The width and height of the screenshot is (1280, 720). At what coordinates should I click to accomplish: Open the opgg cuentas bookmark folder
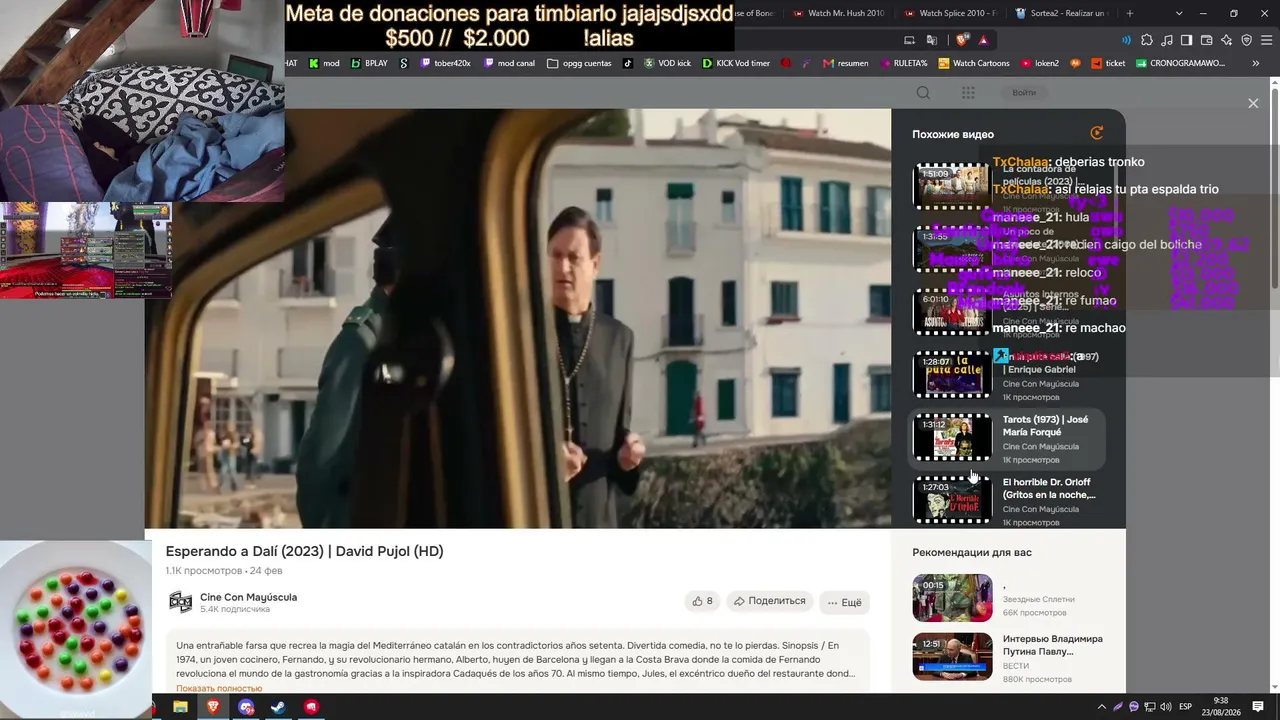pyautogui.click(x=579, y=63)
